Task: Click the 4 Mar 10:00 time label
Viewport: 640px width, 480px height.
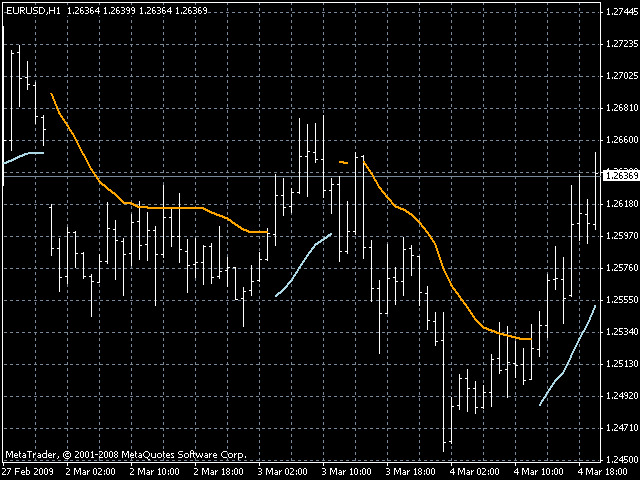Action: [539, 472]
